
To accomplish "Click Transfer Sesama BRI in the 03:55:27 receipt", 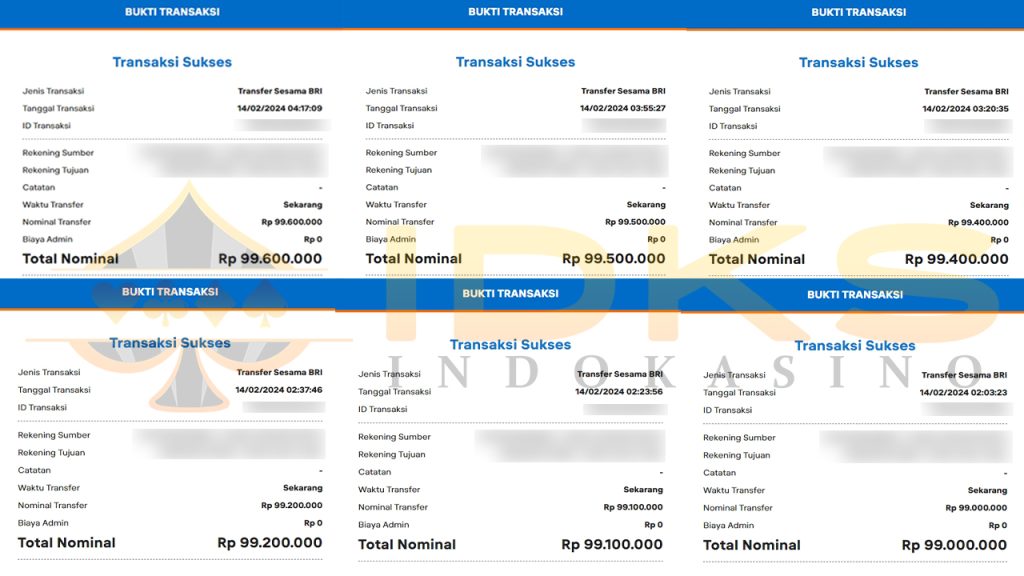I will point(624,91).
